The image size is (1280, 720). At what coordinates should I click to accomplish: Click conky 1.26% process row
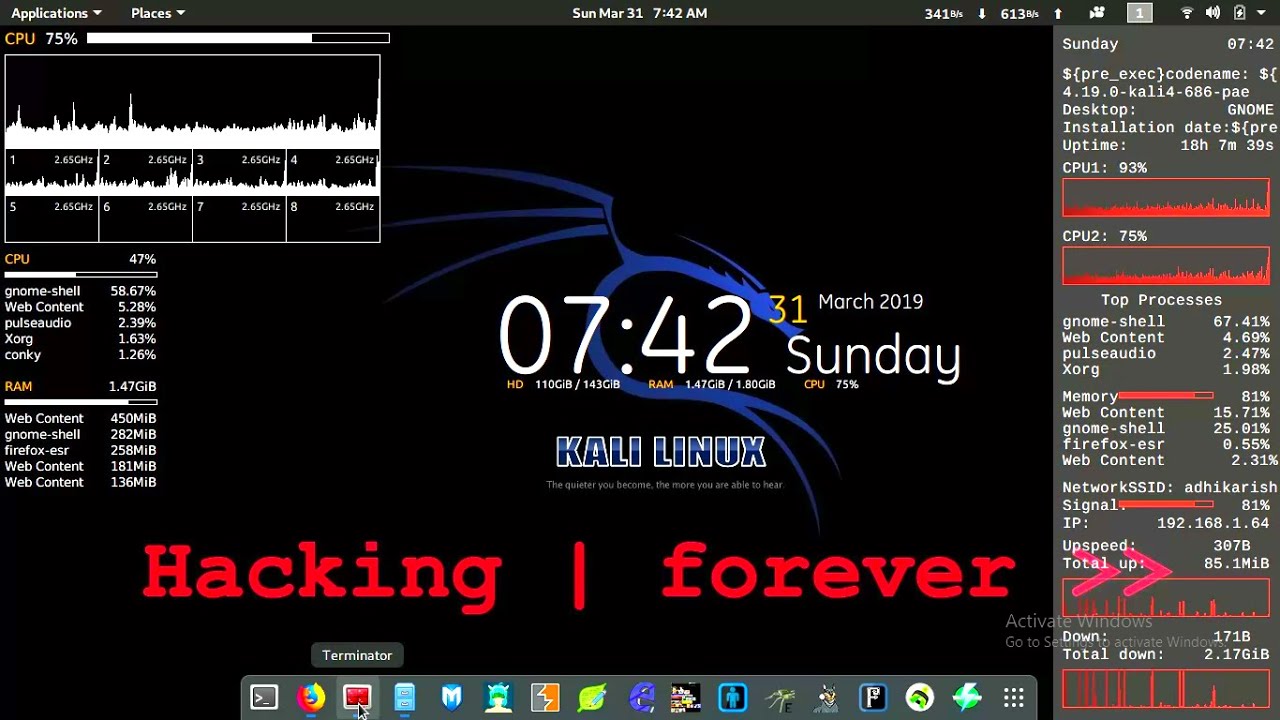(80, 355)
